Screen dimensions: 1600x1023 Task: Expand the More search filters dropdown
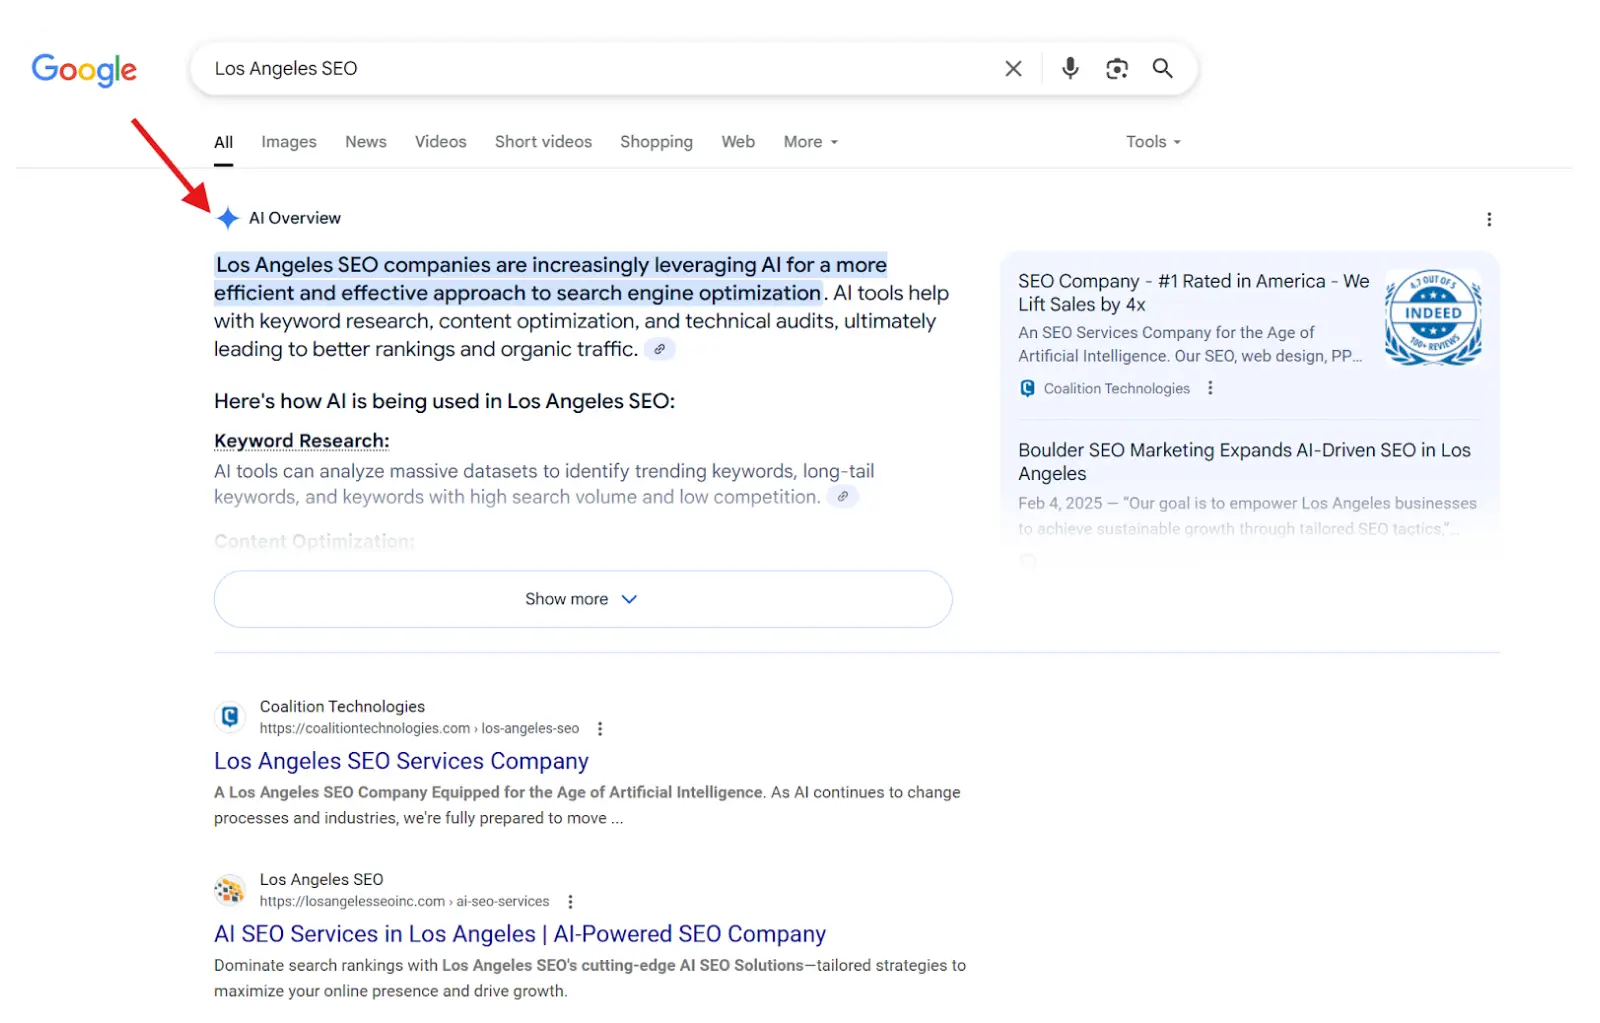point(810,142)
